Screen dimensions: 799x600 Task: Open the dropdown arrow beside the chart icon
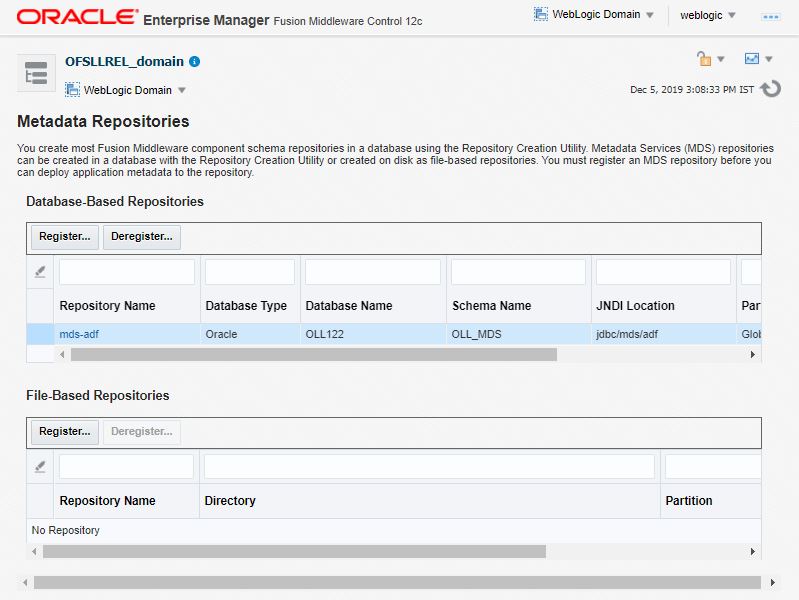tap(768, 59)
